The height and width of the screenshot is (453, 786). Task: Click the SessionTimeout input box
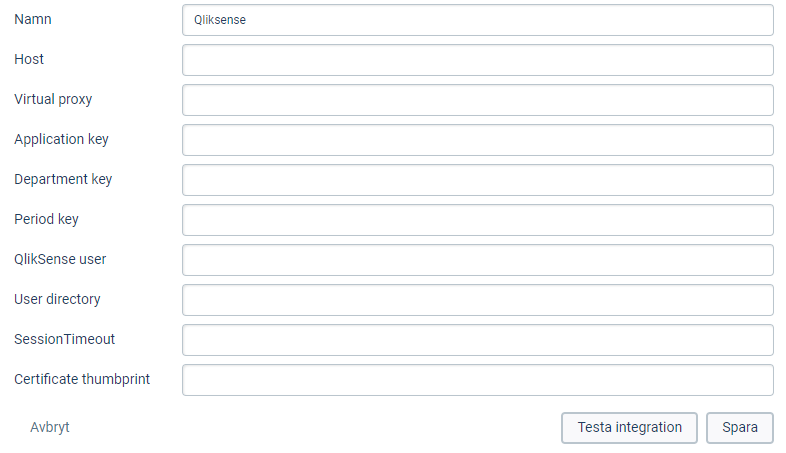[477, 340]
